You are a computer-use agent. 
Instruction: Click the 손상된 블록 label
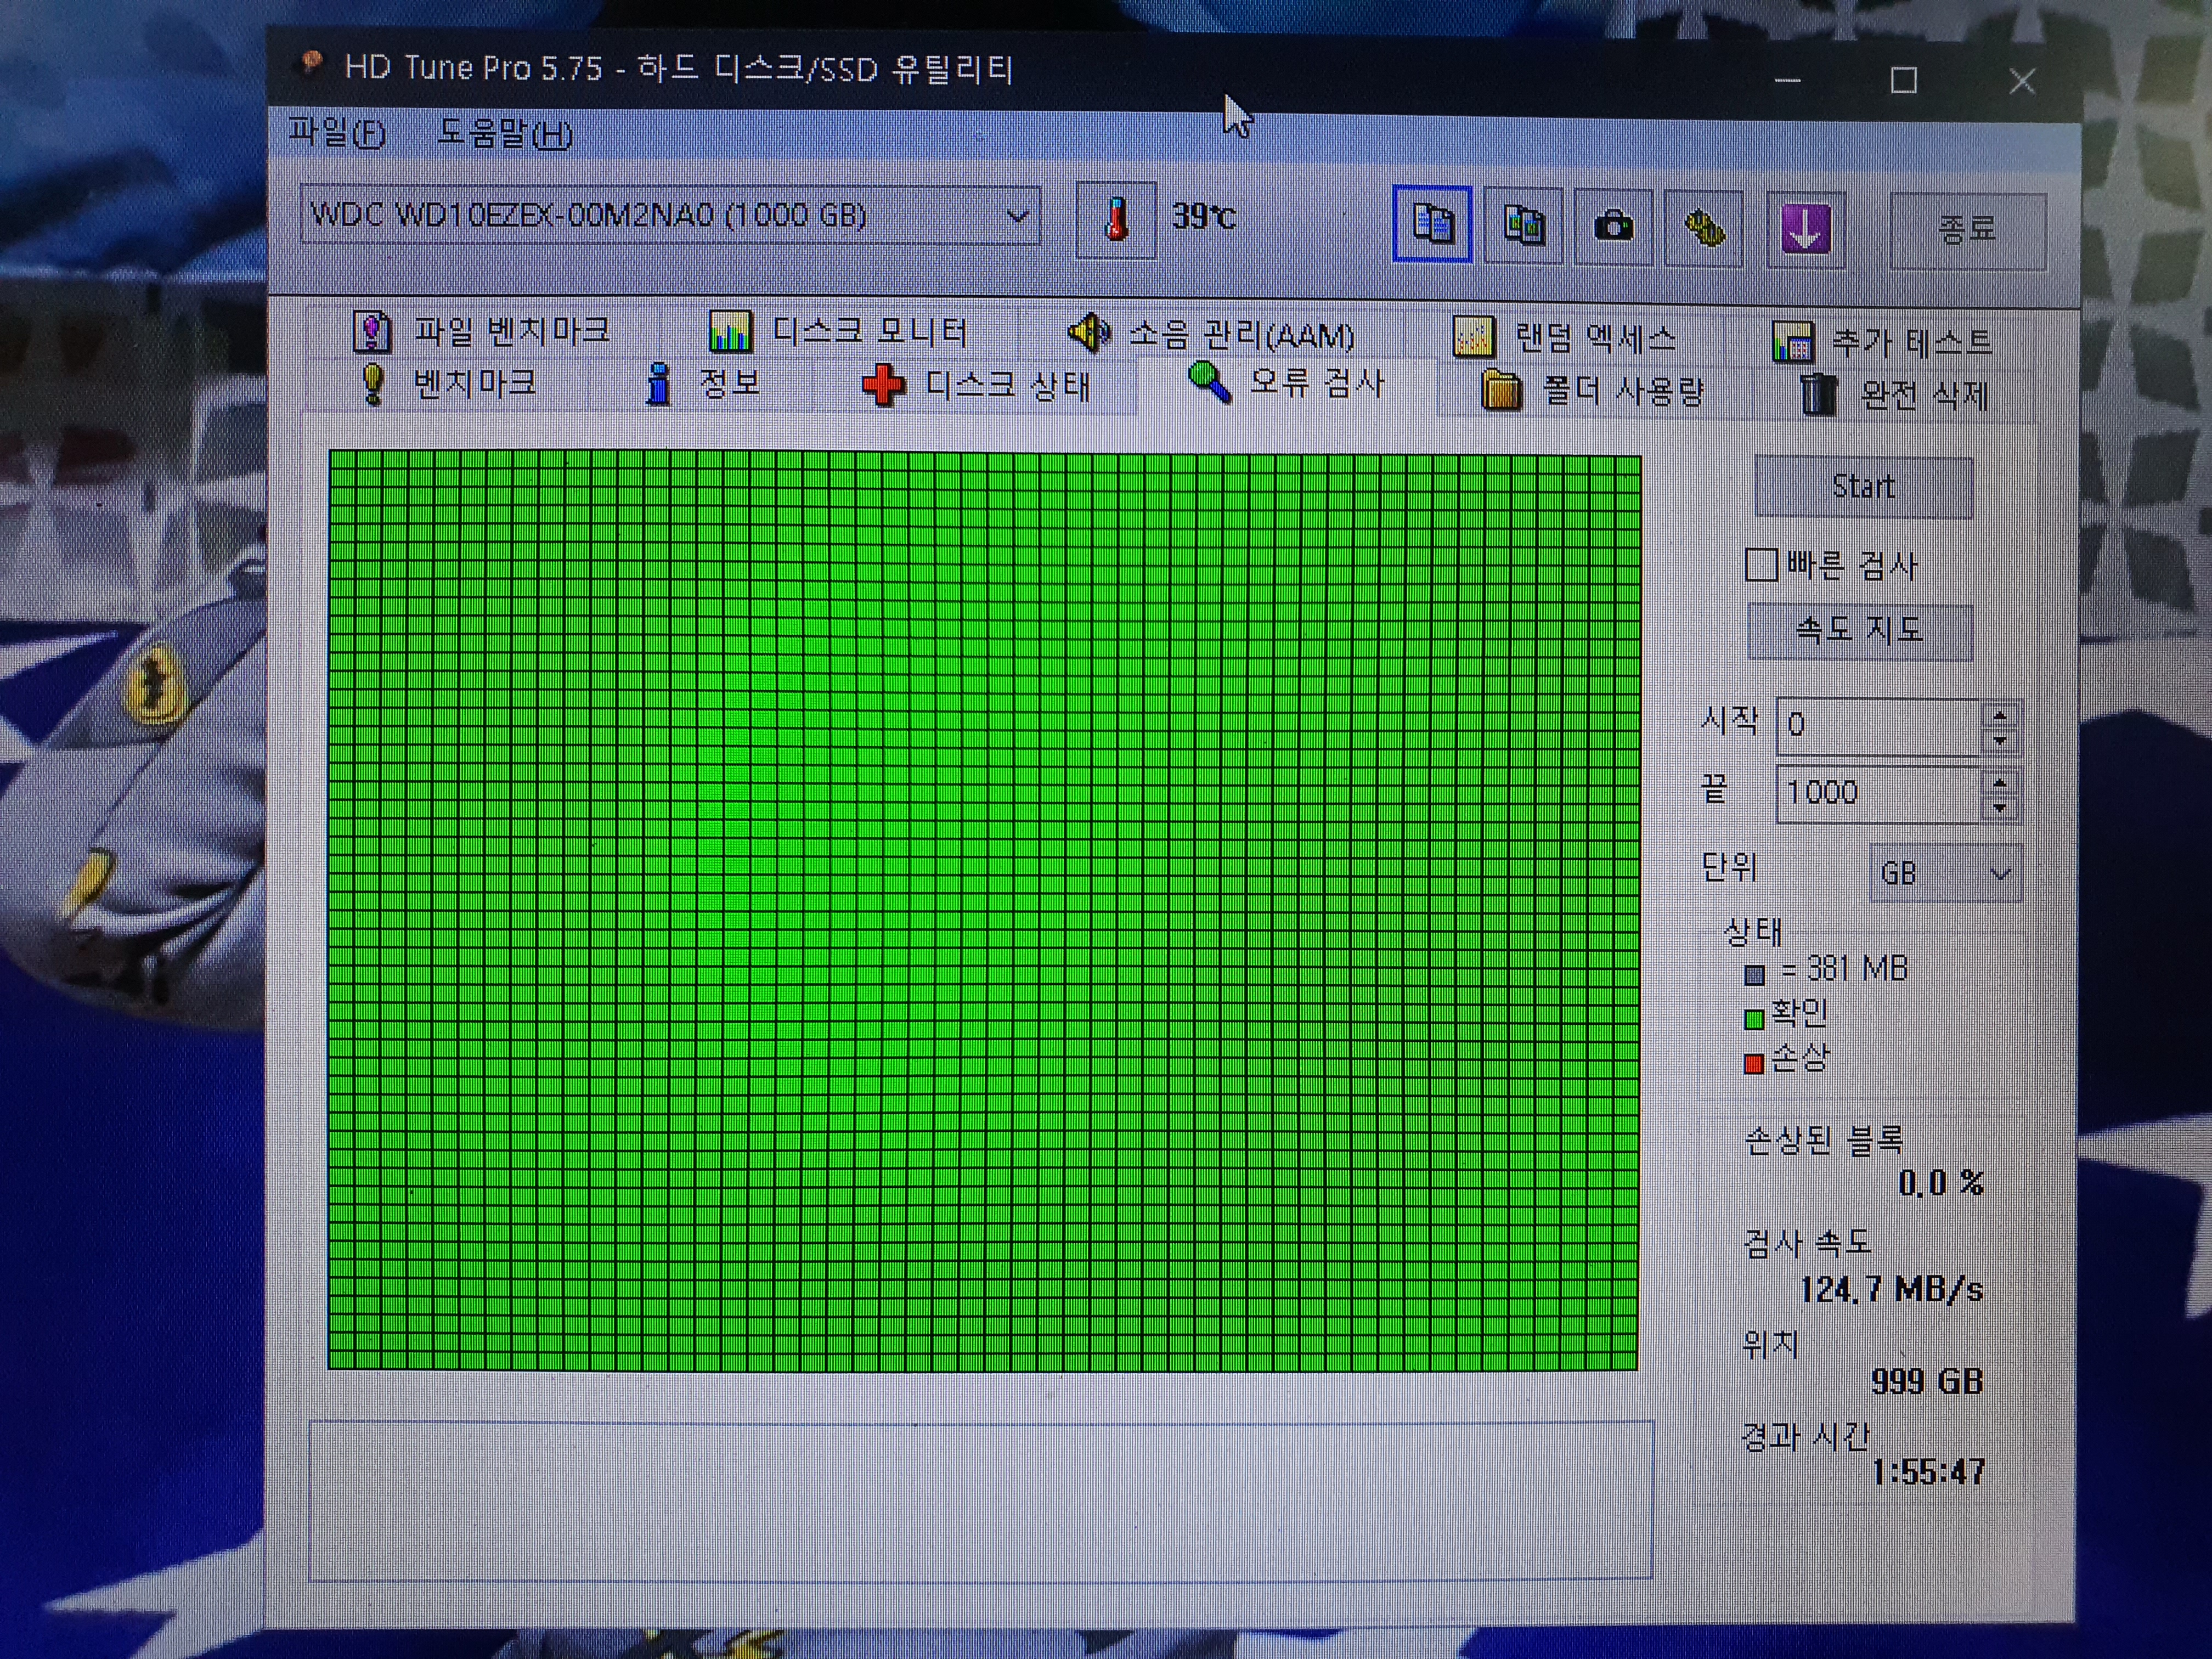(x=1823, y=1140)
